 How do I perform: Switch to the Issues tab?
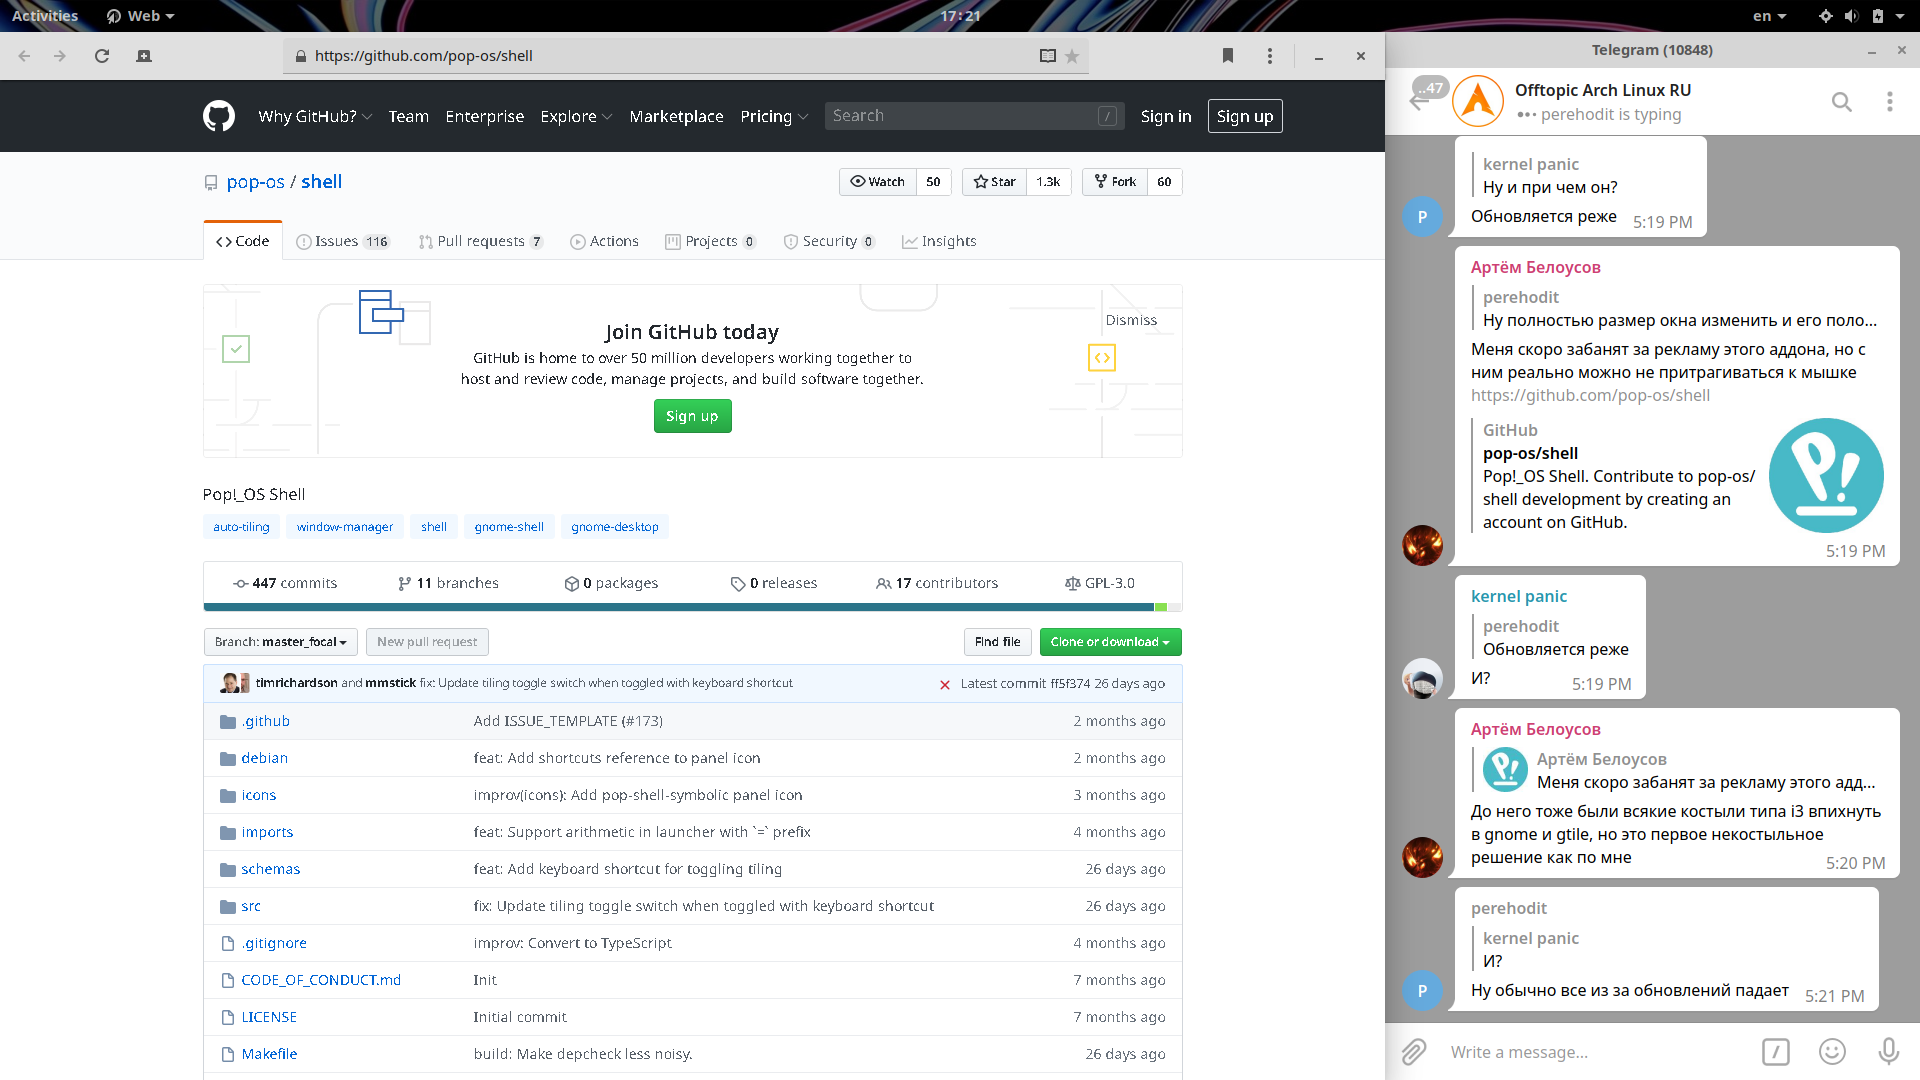[343, 241]
